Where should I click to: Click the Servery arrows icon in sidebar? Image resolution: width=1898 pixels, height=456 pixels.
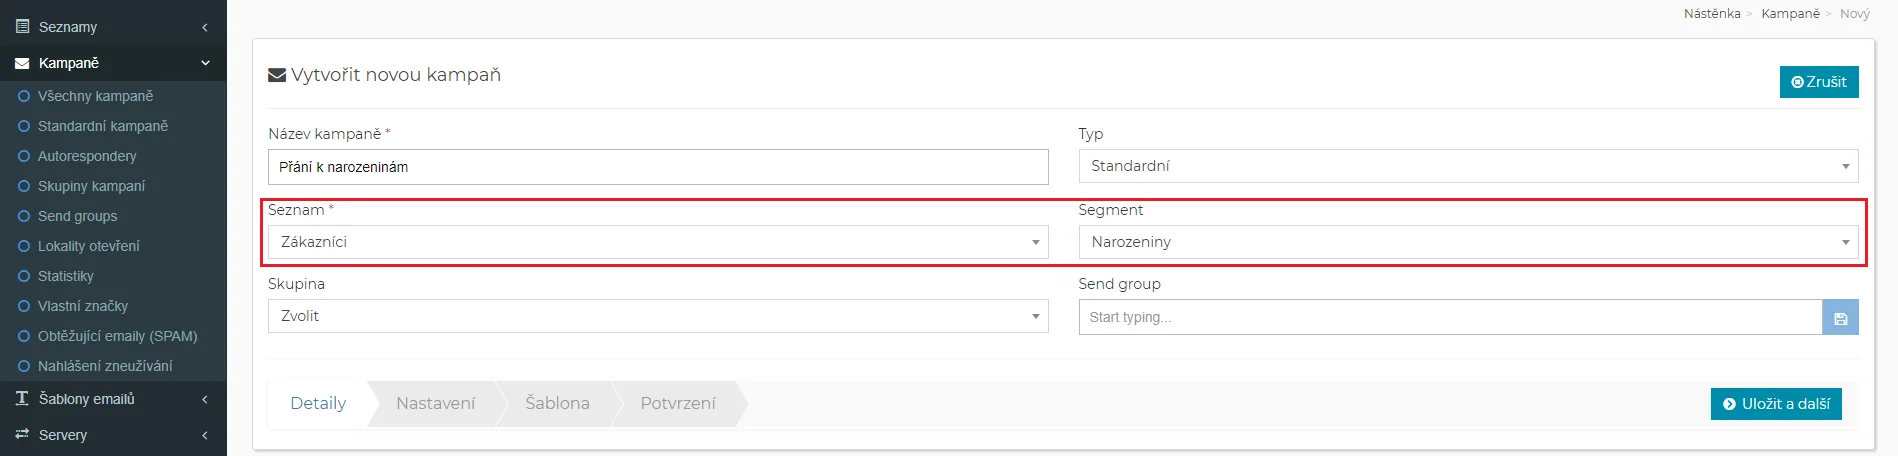click(x=22, y=435)
